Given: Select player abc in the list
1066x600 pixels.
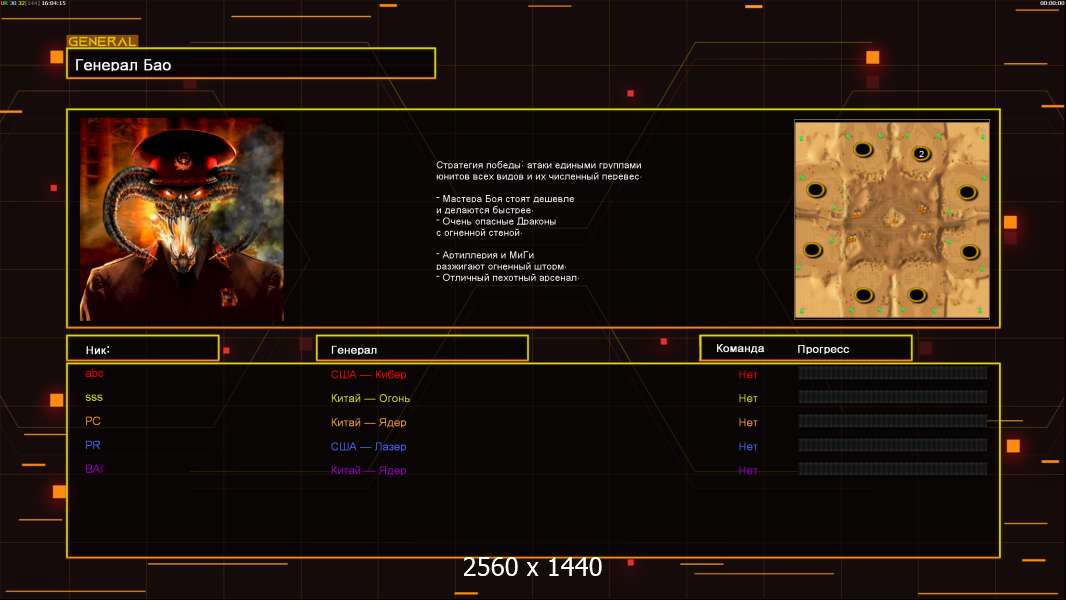Looking at the screenshot, I should tap(95, 374).
